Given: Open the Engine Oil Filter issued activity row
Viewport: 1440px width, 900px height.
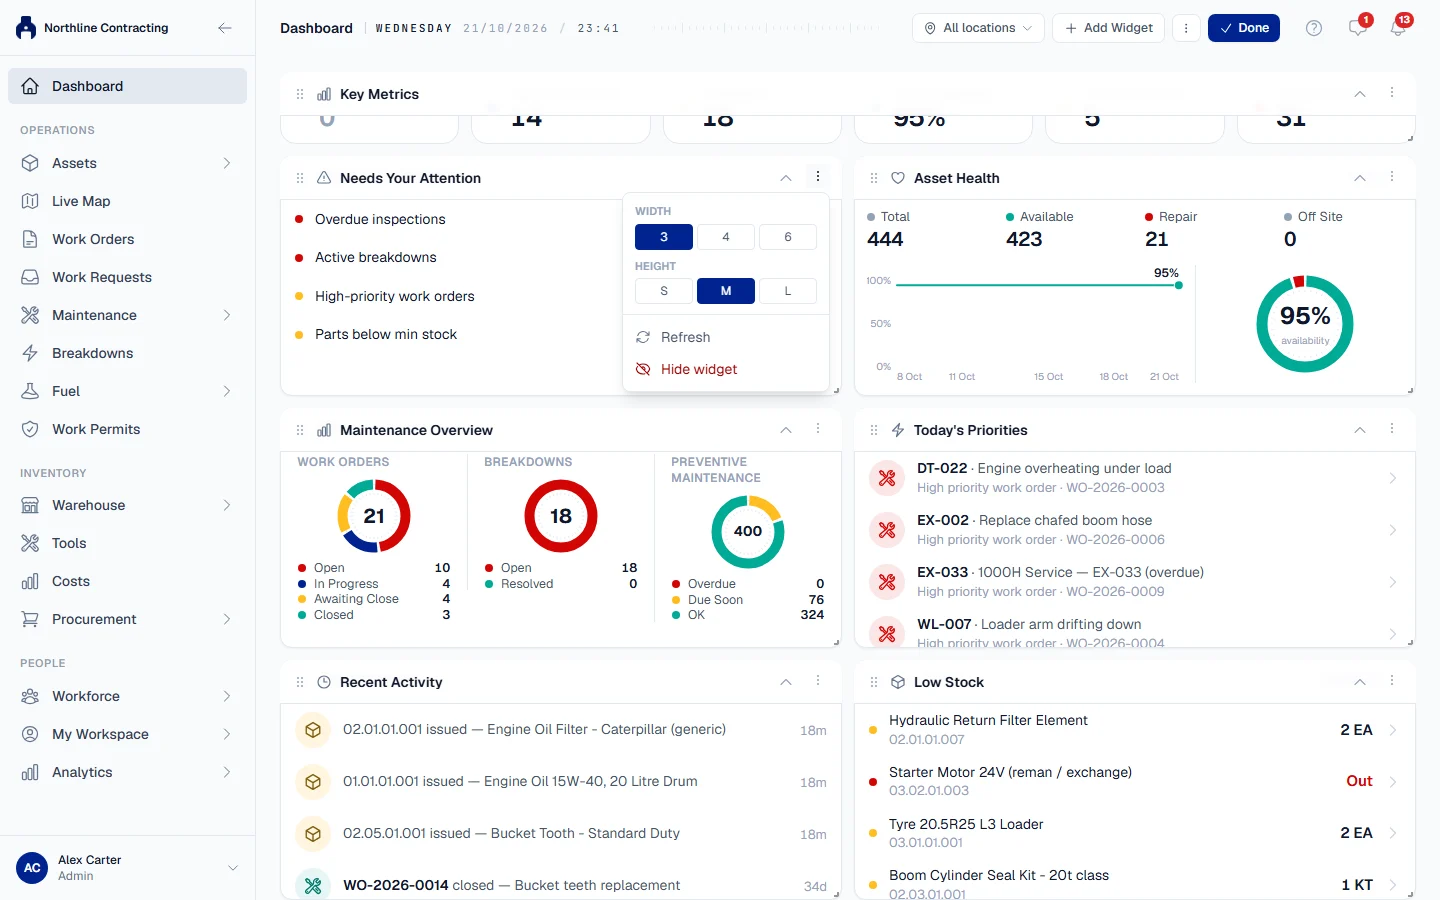Looking at the screenshot, I should pyautogui.click(x=561, y=730).
